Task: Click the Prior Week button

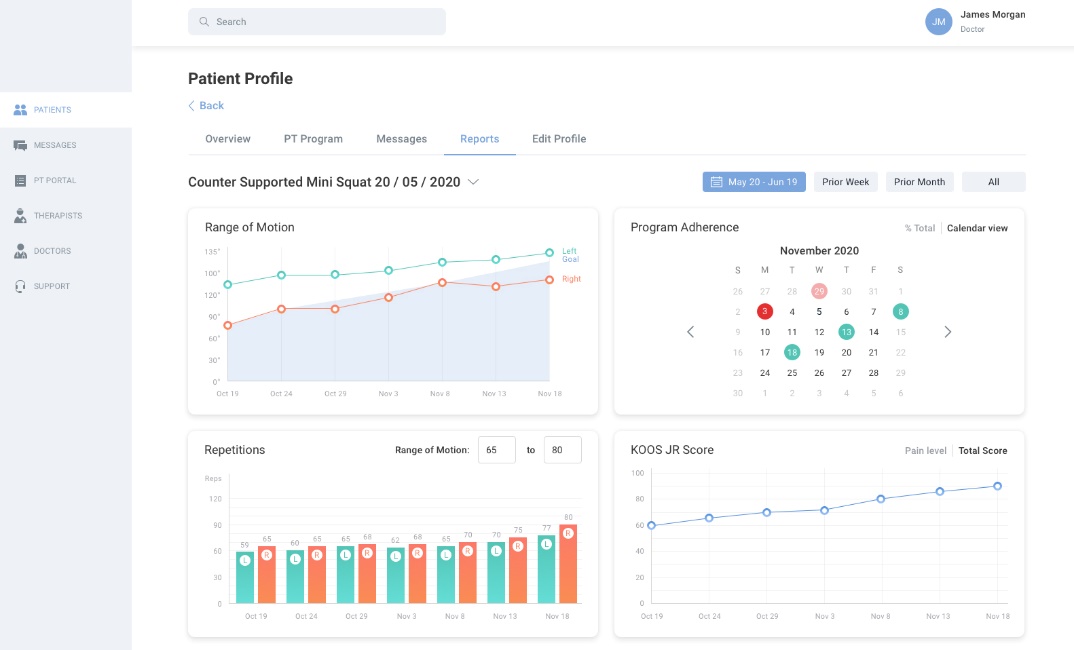Action: [x=845, y=182]
